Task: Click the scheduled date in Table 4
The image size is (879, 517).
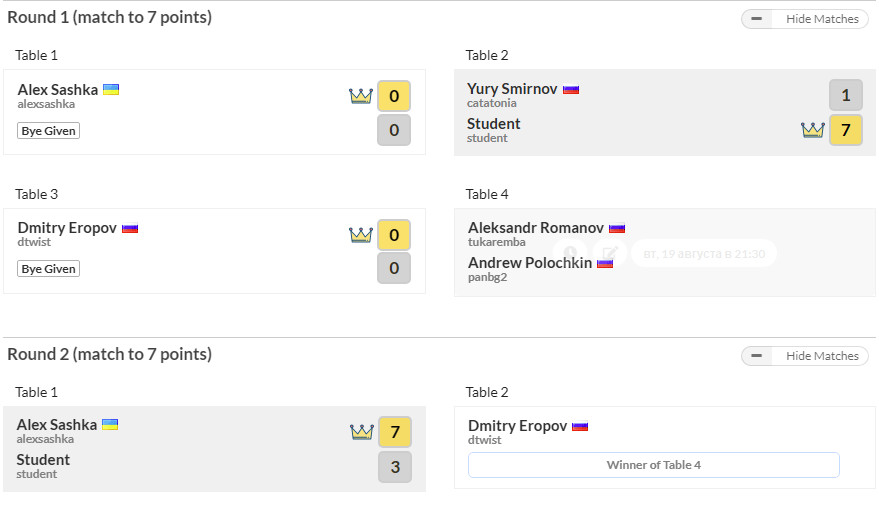Action: 704,253
